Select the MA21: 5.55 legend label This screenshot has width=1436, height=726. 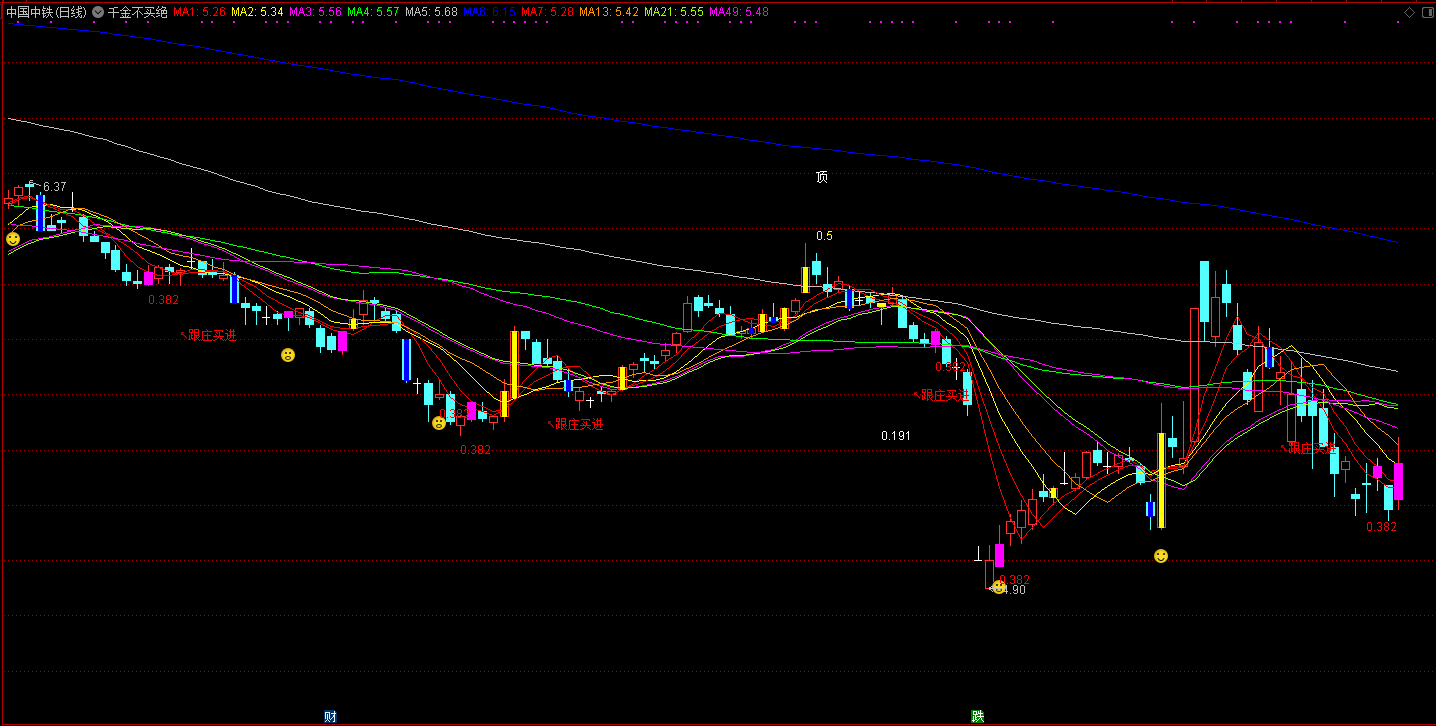[x=674, y=12]
